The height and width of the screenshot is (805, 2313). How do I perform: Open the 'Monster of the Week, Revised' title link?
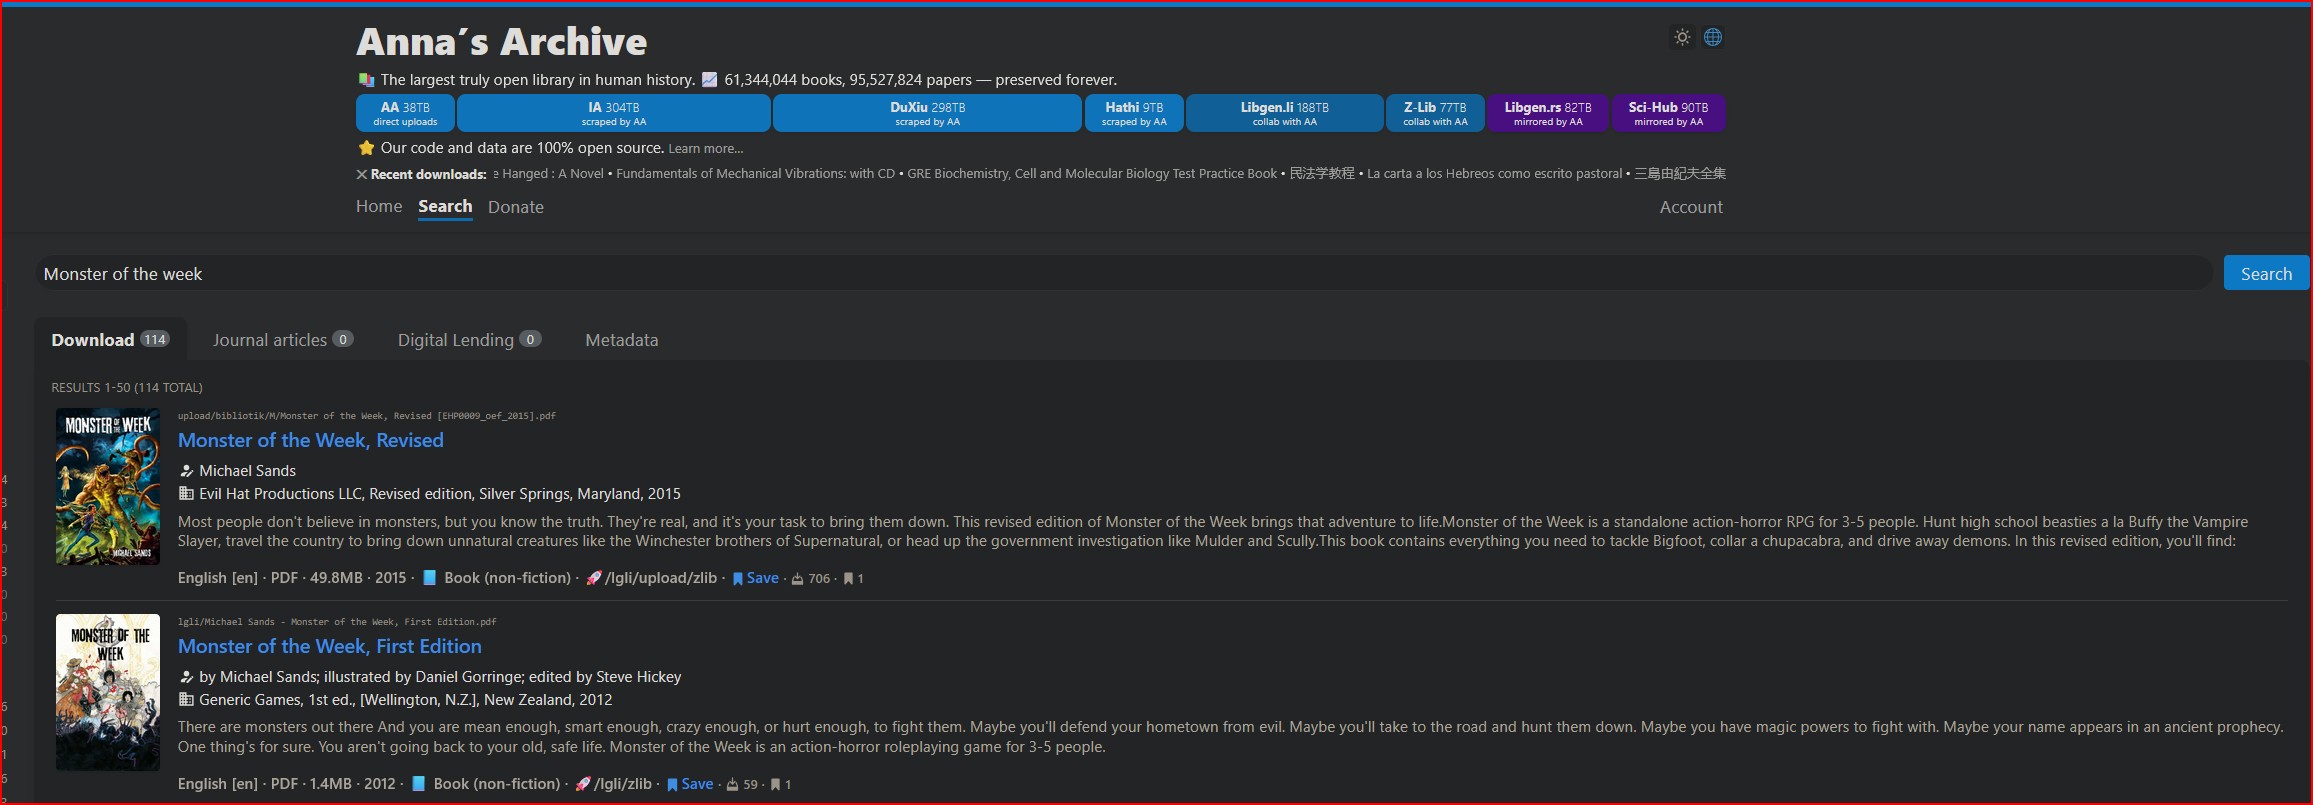coord(311,441)
